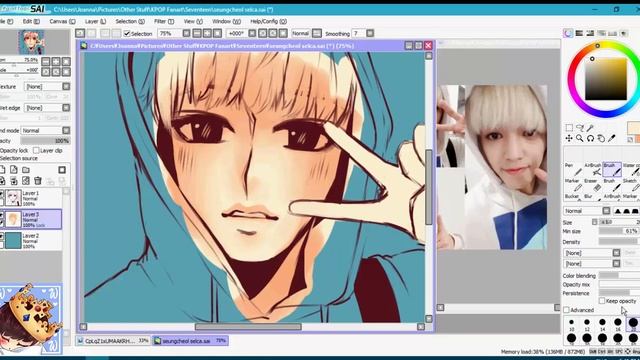Select the Eraser tool
Viewport: 640px width, 360px height.
[593, 184]
